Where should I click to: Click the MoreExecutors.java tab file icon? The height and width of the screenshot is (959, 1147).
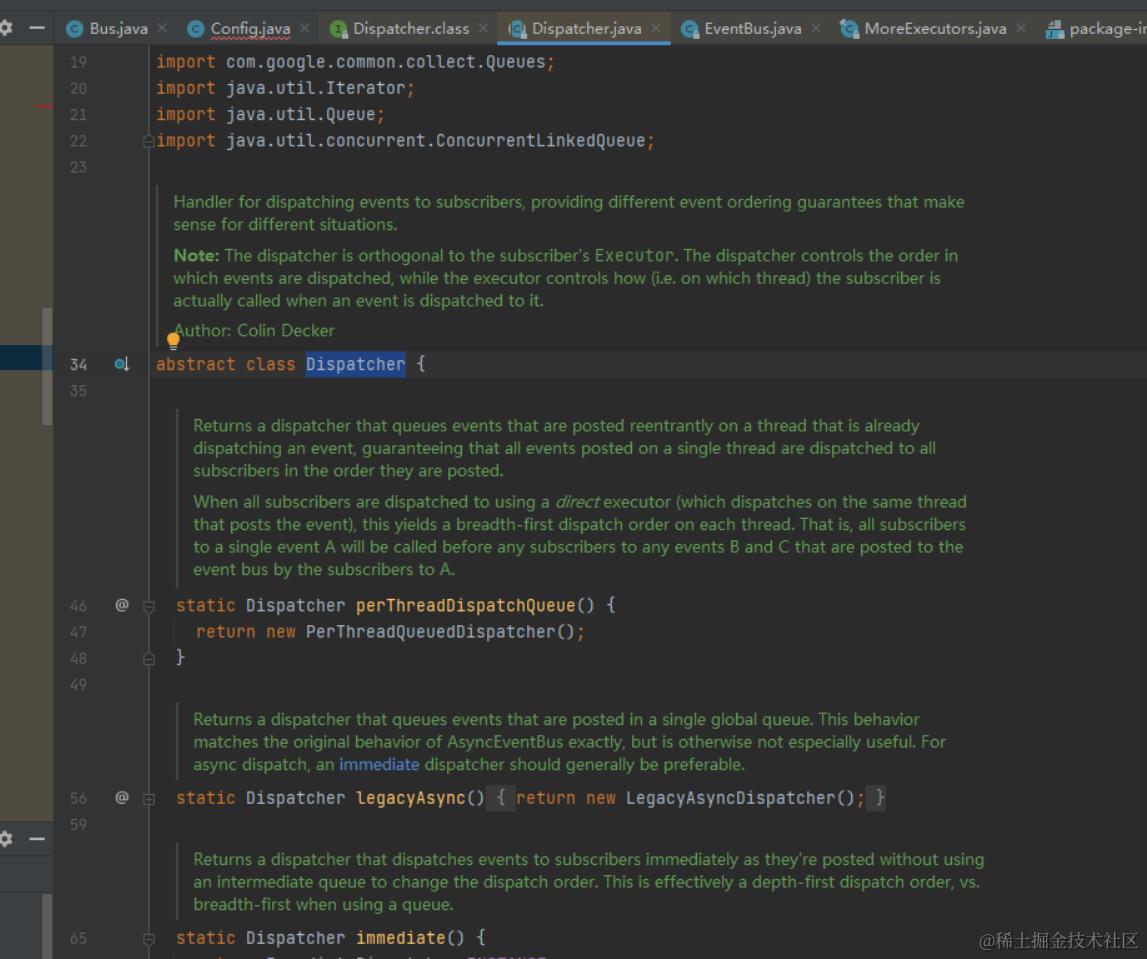850,29
